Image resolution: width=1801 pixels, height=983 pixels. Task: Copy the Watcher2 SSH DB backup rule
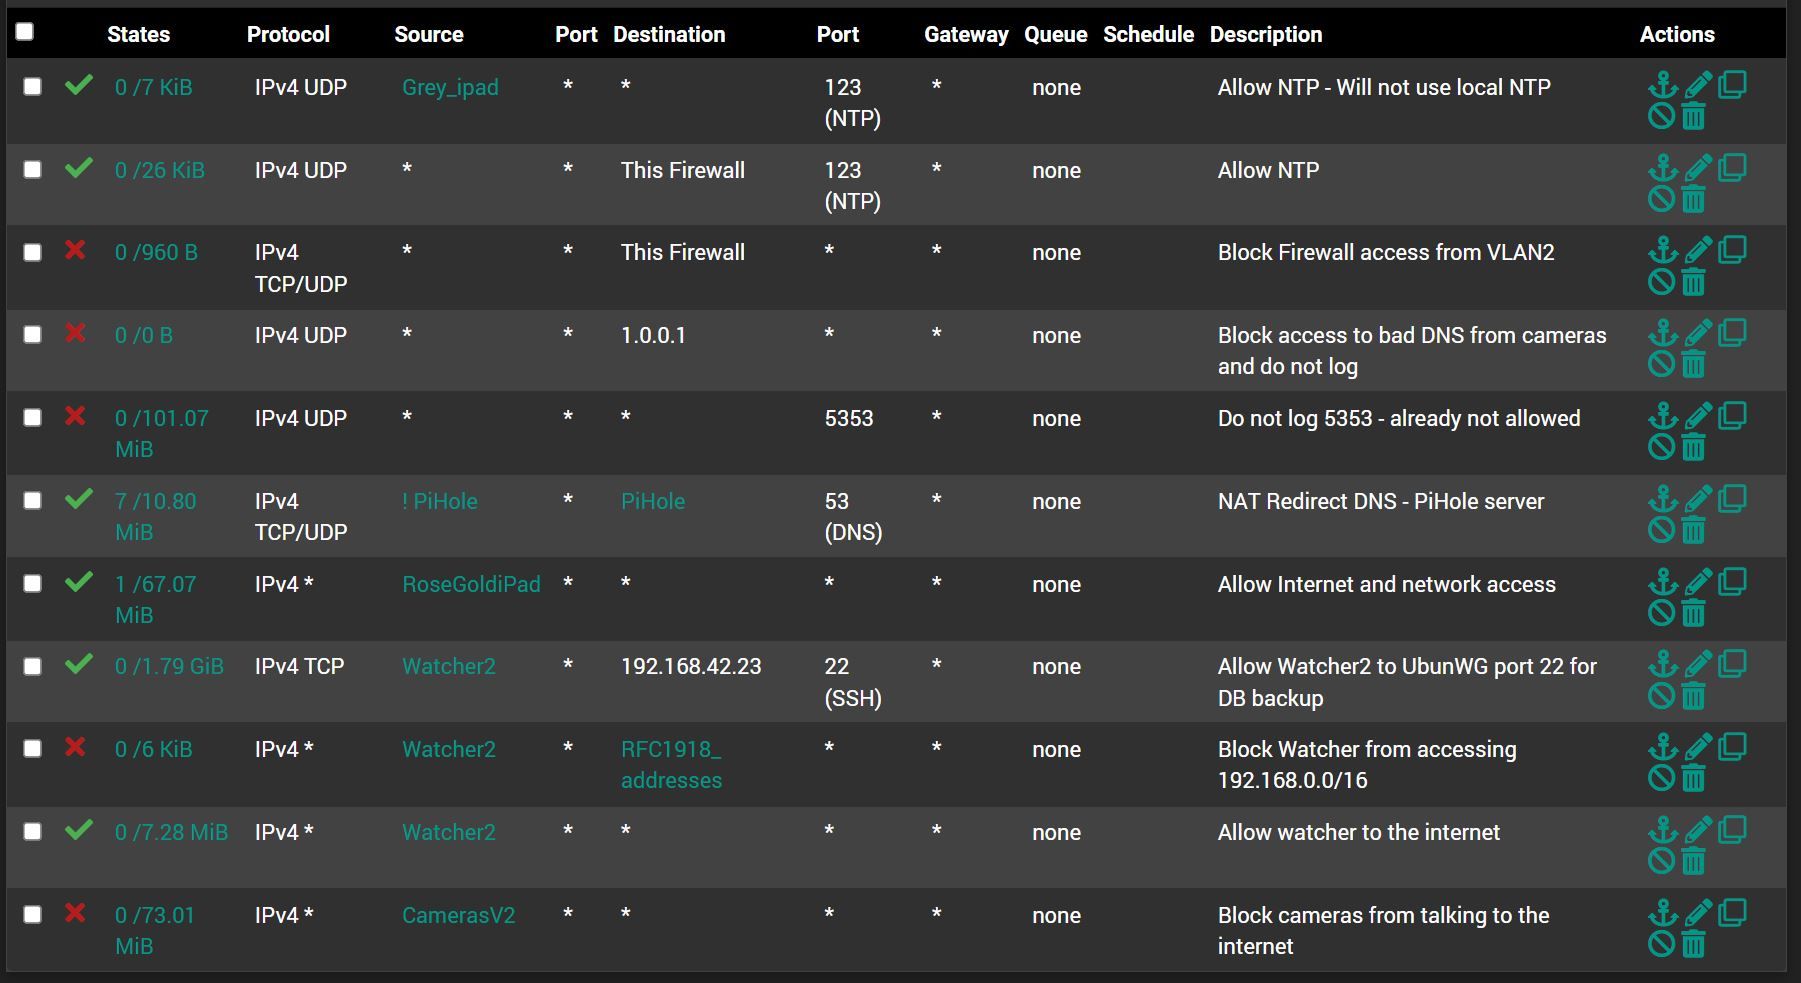point(1732,663)
